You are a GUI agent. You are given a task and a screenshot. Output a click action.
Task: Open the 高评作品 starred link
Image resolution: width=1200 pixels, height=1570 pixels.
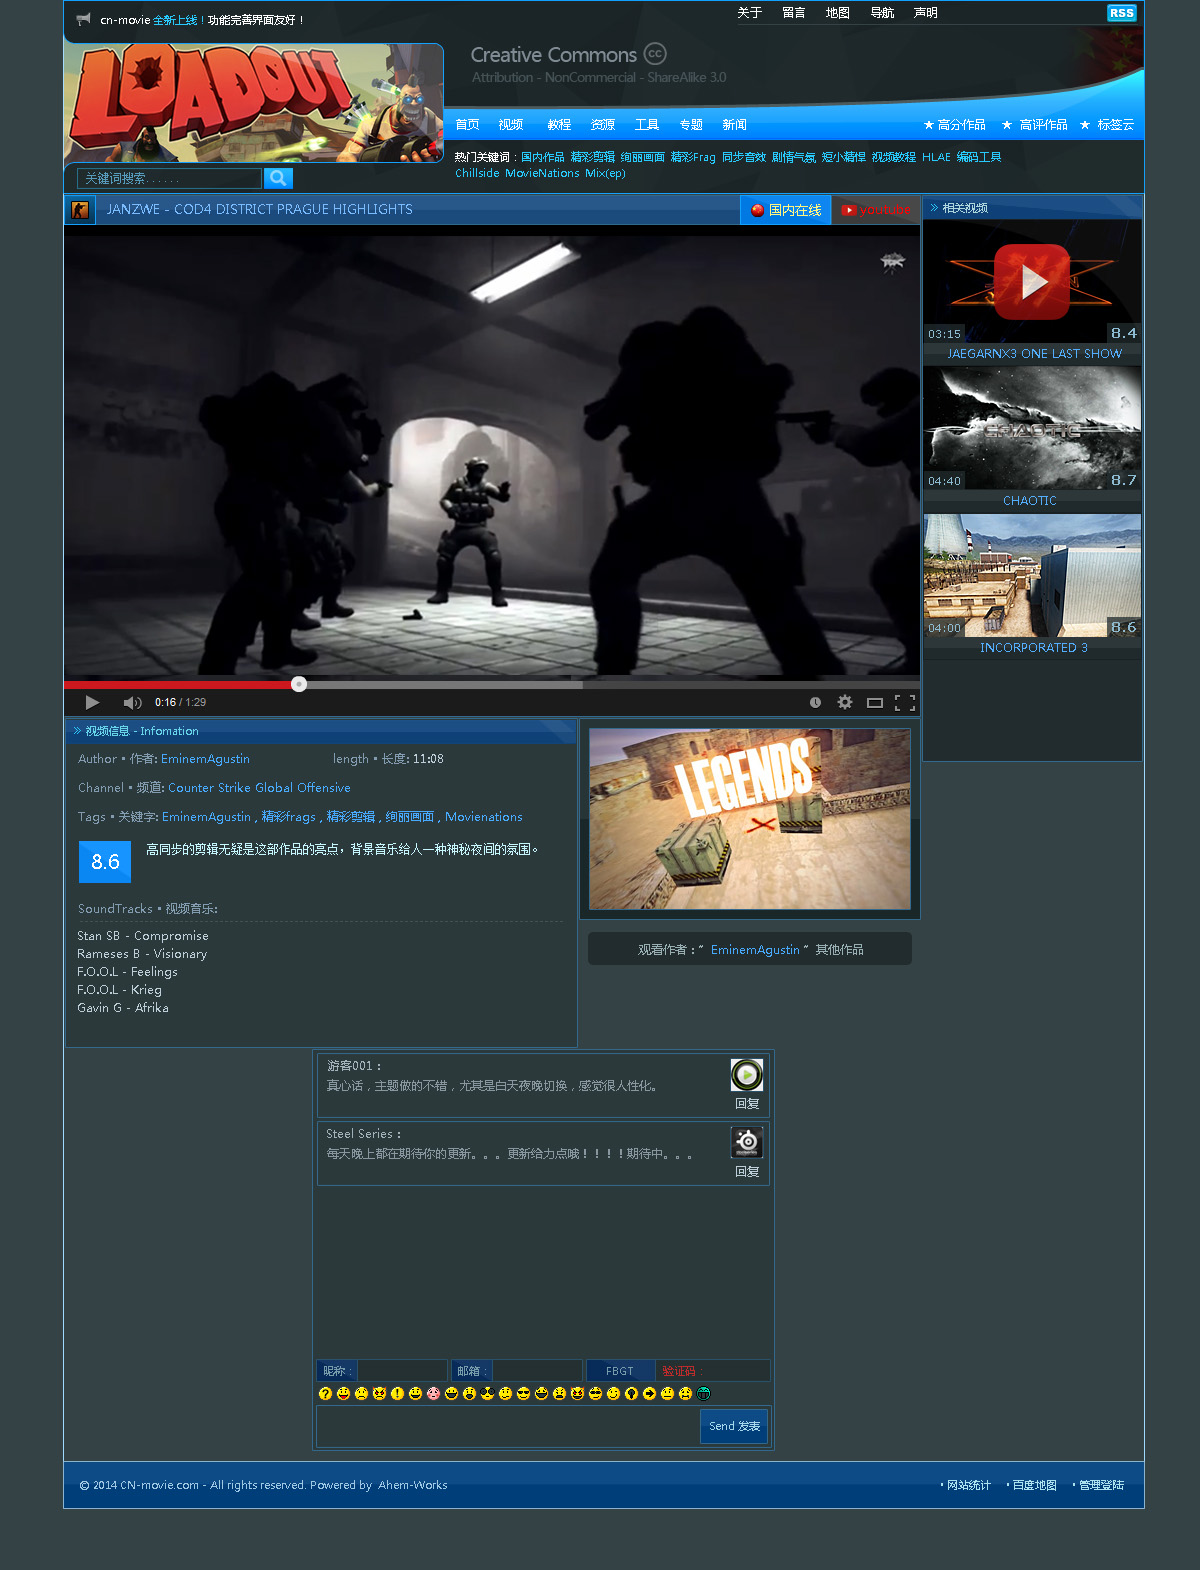pos(1035,125)
